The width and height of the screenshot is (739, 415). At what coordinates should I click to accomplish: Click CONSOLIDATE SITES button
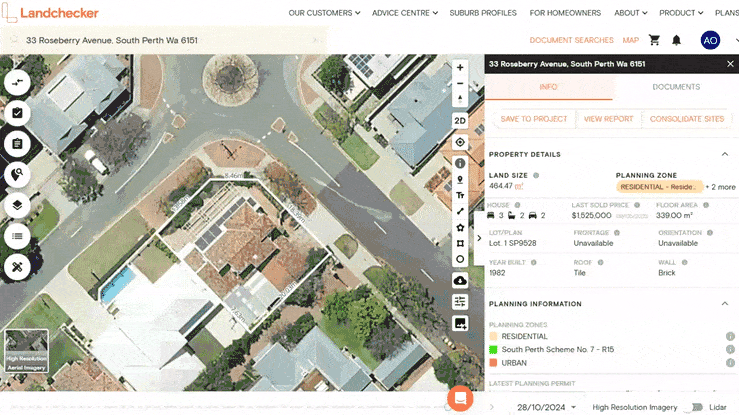pos(687,119)
